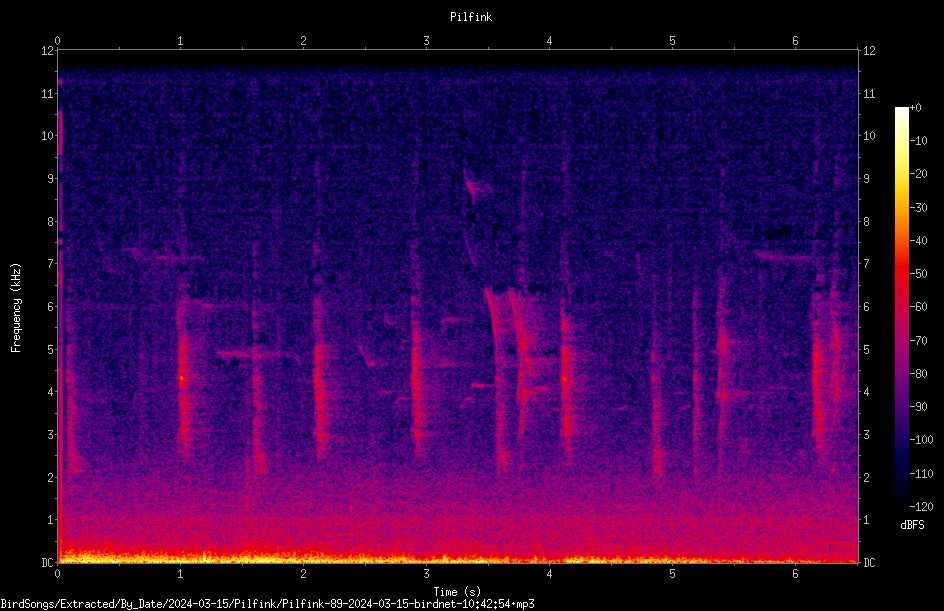Image resolution: width=944 pixels, height=611 pixels.
Task: Click the 5 second mark on bottom axis
Action: pyautogui.click(x=672, y=574)
